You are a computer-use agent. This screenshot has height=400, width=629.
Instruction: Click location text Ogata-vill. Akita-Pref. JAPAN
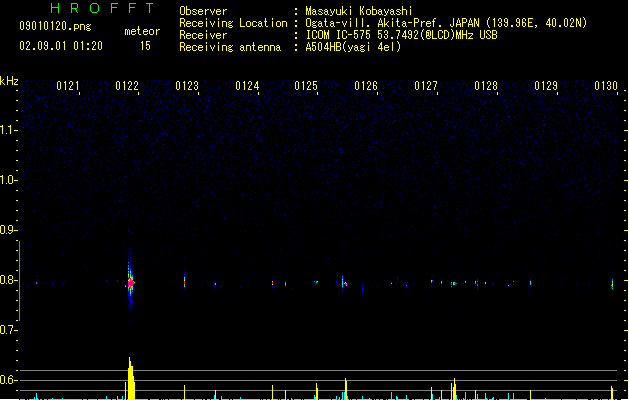393,23
